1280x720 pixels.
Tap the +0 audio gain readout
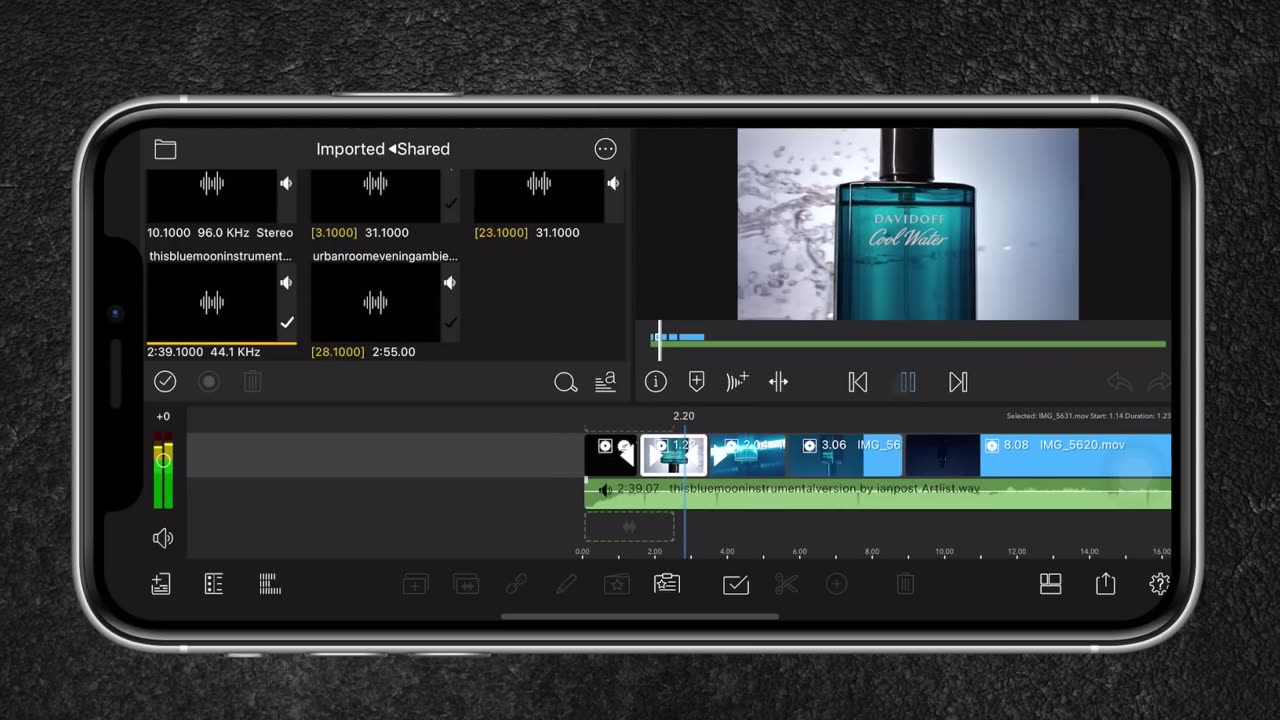pos(163,416)
